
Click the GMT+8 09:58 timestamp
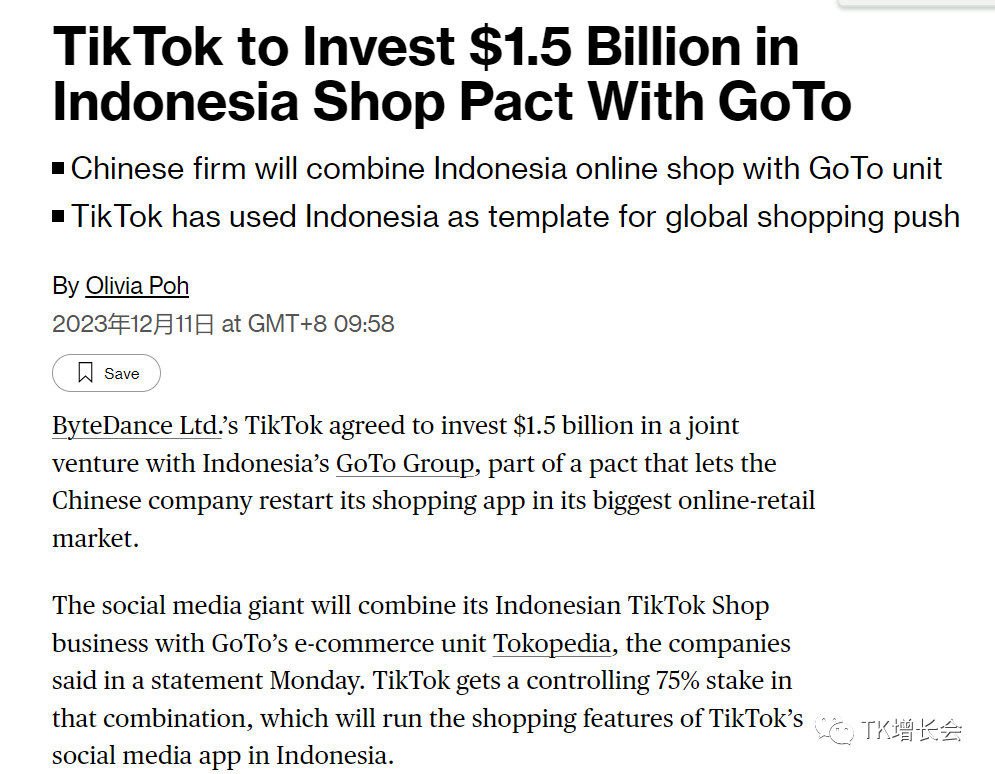321,324
